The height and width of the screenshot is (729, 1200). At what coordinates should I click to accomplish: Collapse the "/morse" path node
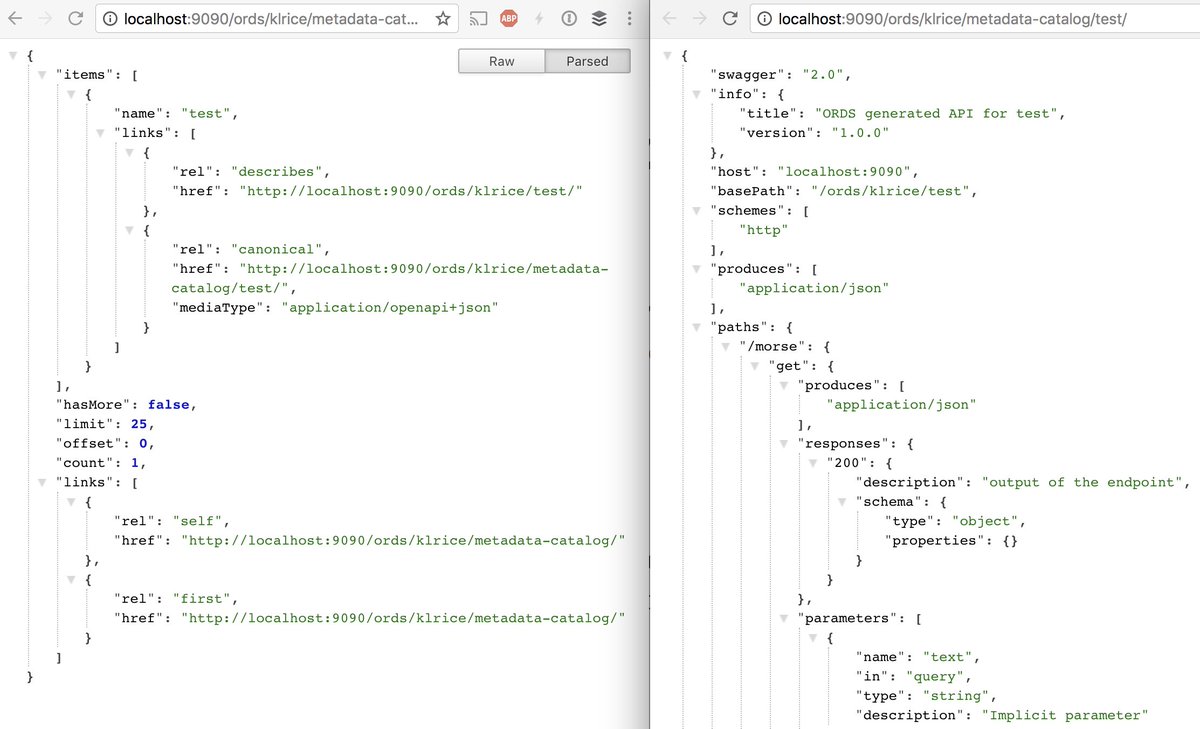[x=724, y=347]
